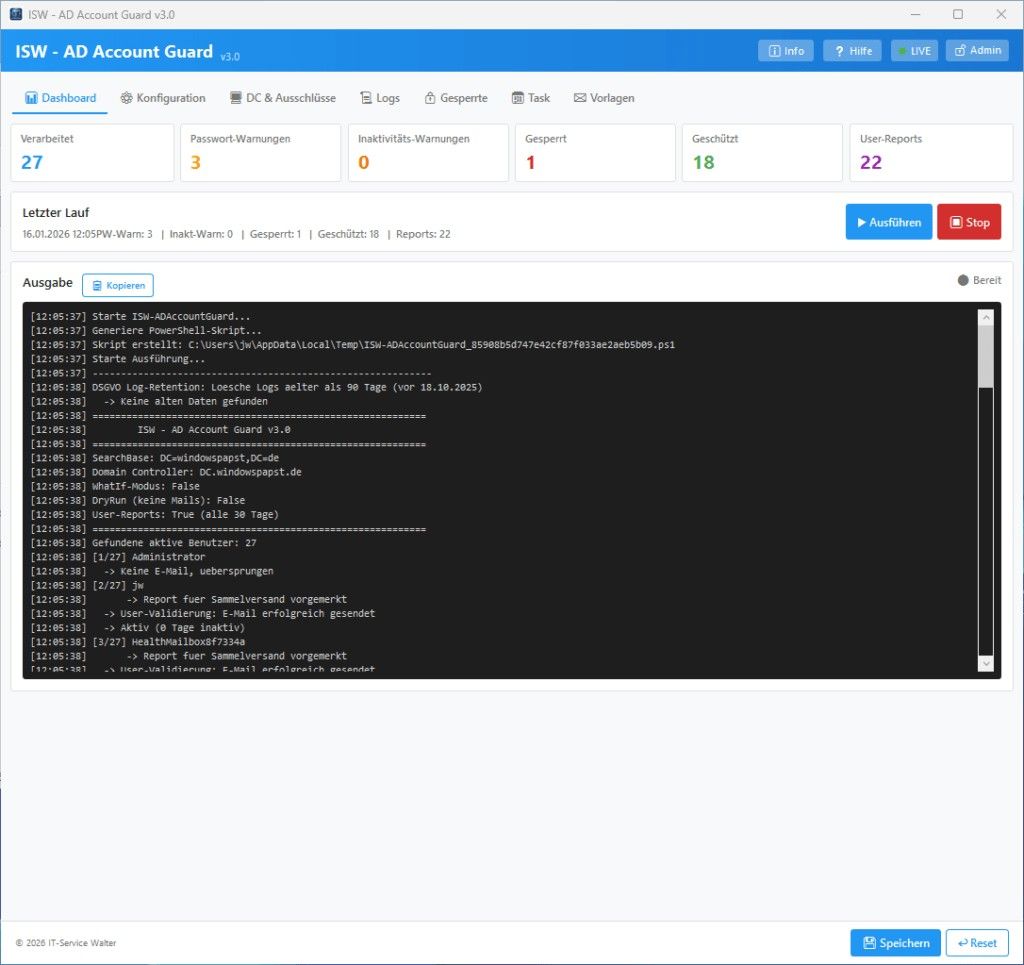
Task: Open the Vorlagen templates tab
Action: pos(604,98)
